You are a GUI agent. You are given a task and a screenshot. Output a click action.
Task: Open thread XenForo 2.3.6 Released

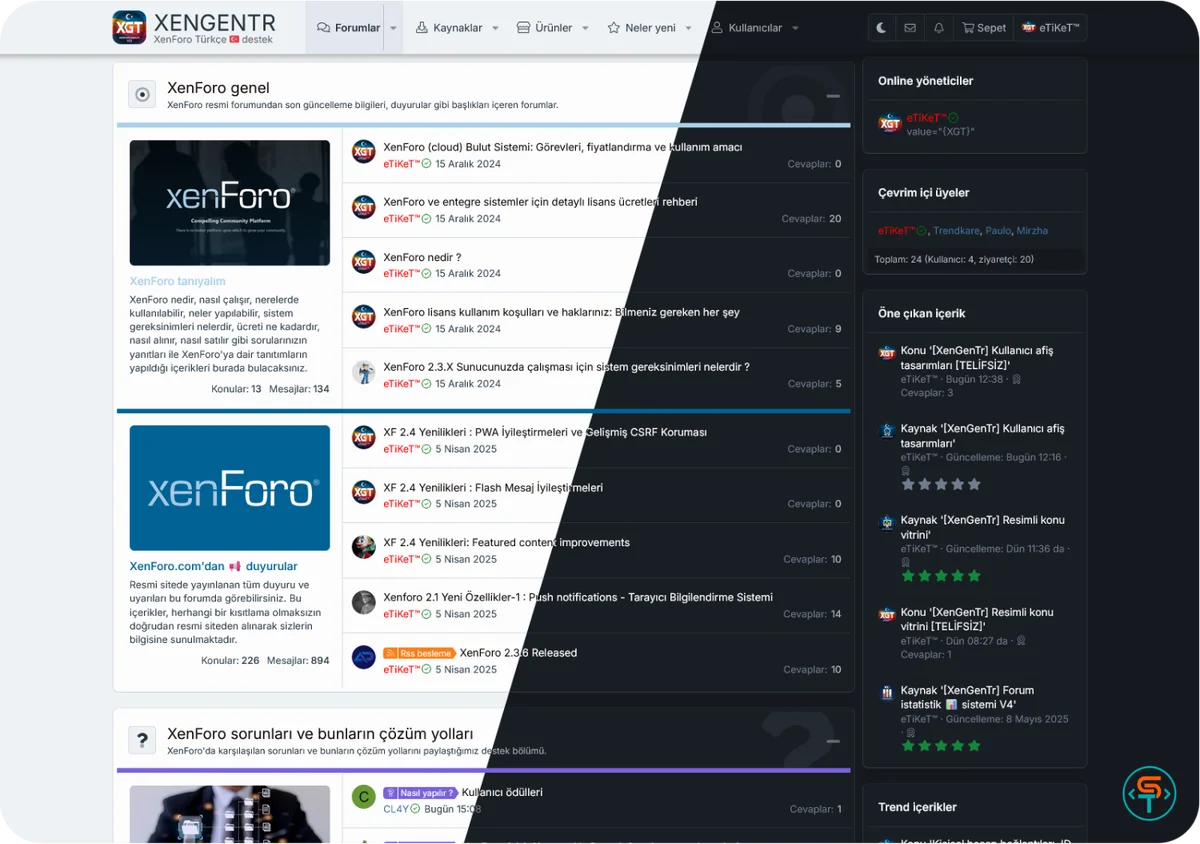tap(518, 653)
